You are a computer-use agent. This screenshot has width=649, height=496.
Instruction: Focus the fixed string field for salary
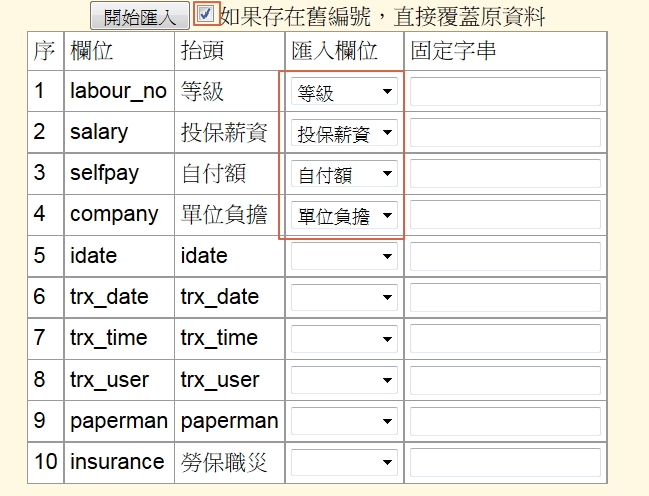tap(505, 133)
